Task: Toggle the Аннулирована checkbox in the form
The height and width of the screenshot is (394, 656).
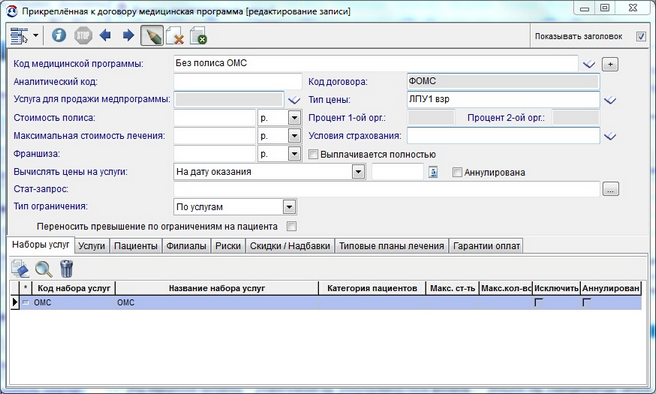Action: [457, 172]
